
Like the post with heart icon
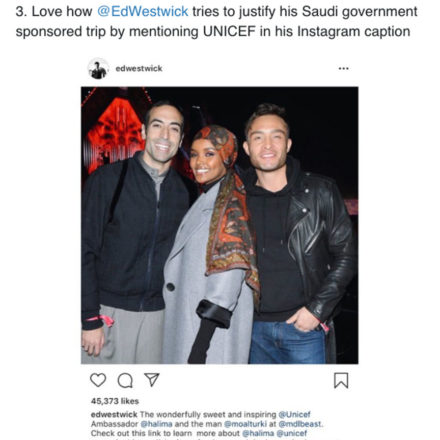[x=98, y=380]
